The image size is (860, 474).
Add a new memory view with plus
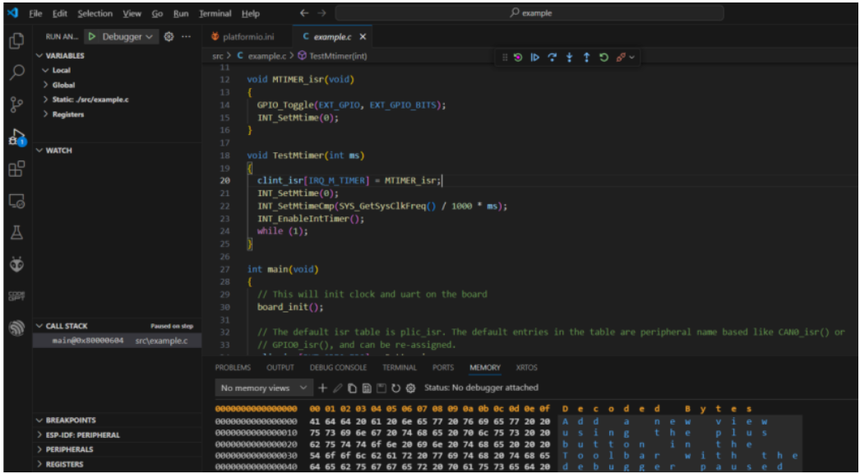point(322,388)
